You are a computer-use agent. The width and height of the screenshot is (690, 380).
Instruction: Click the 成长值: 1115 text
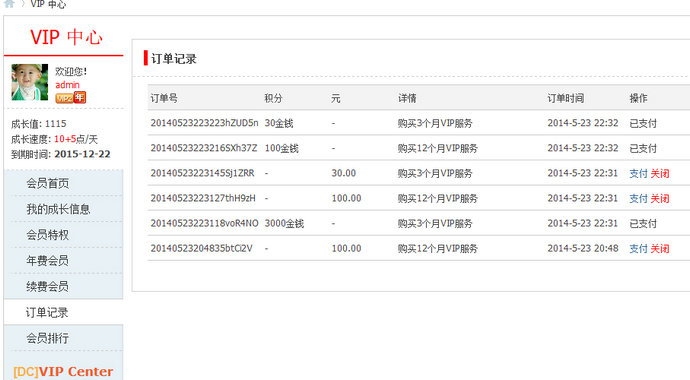[x=39, y=124]
